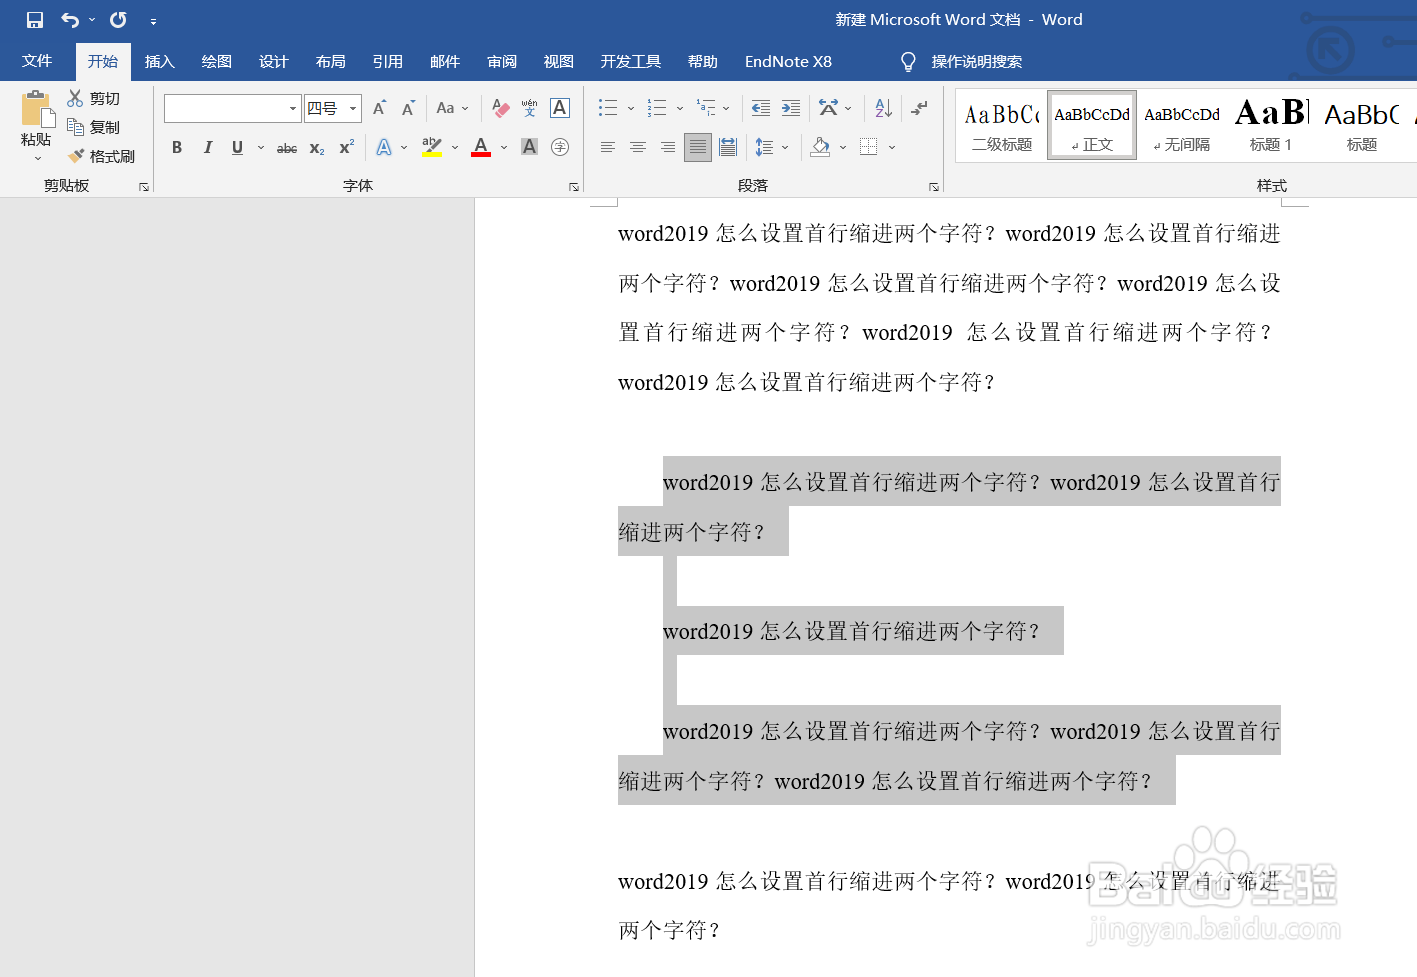Open the Aa change case menu
The height and width of the screenshot is (977, 1417).
(452, 108)
